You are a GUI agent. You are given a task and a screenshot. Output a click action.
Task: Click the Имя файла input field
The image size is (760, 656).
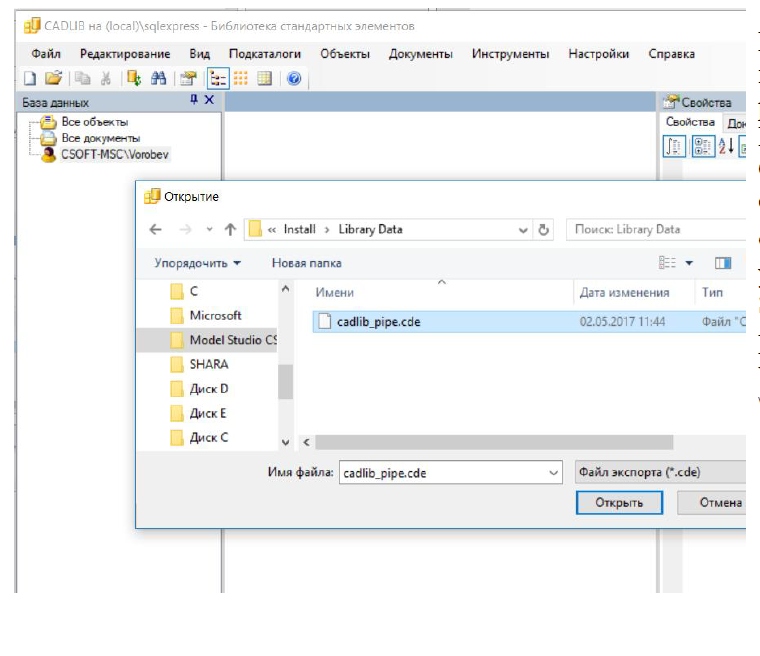coord(451,473)
